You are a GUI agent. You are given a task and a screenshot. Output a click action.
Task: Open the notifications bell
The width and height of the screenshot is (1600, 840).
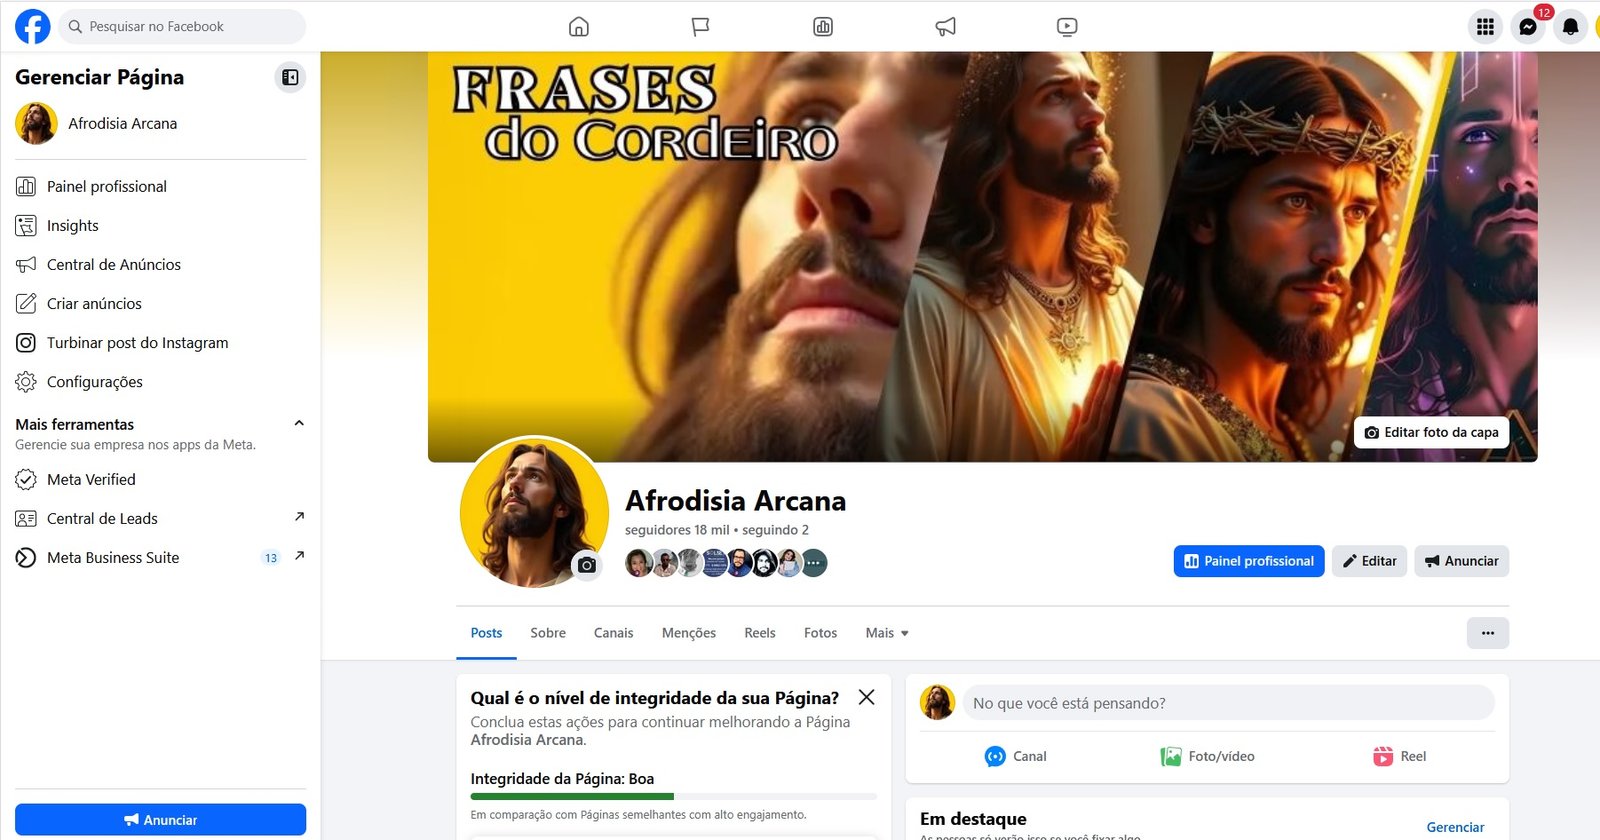click(1571, 27)
